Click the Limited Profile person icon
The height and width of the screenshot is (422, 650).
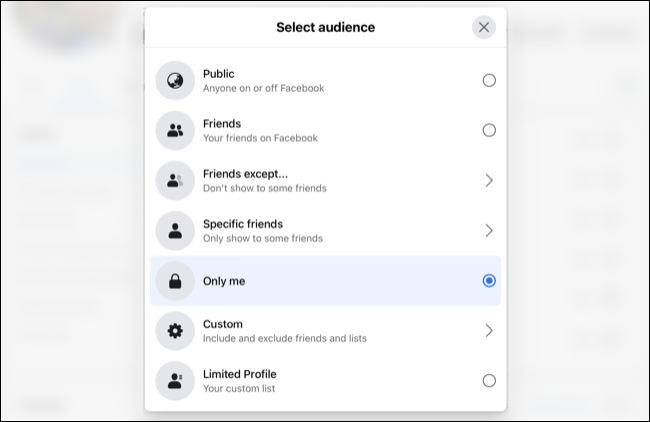[175, 380]
